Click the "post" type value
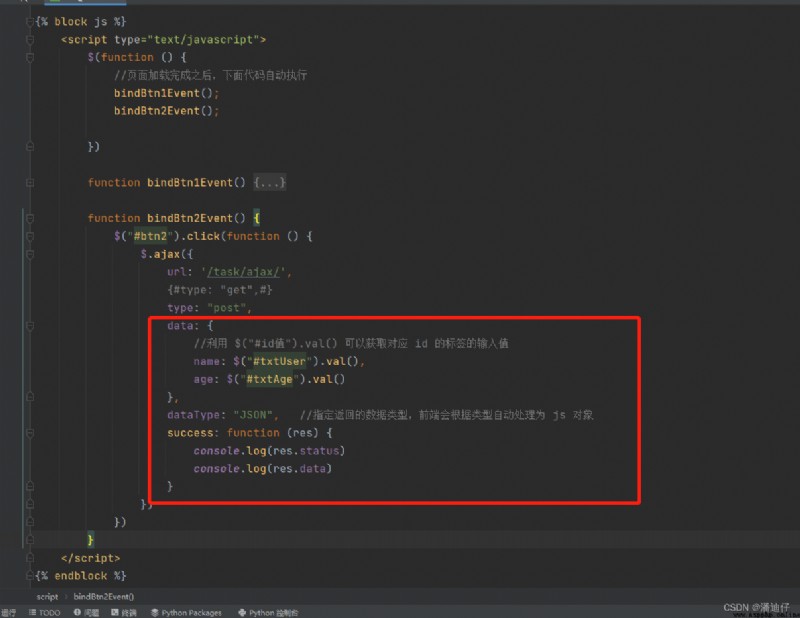Screen dimensions: 800x618 point(227,308)
